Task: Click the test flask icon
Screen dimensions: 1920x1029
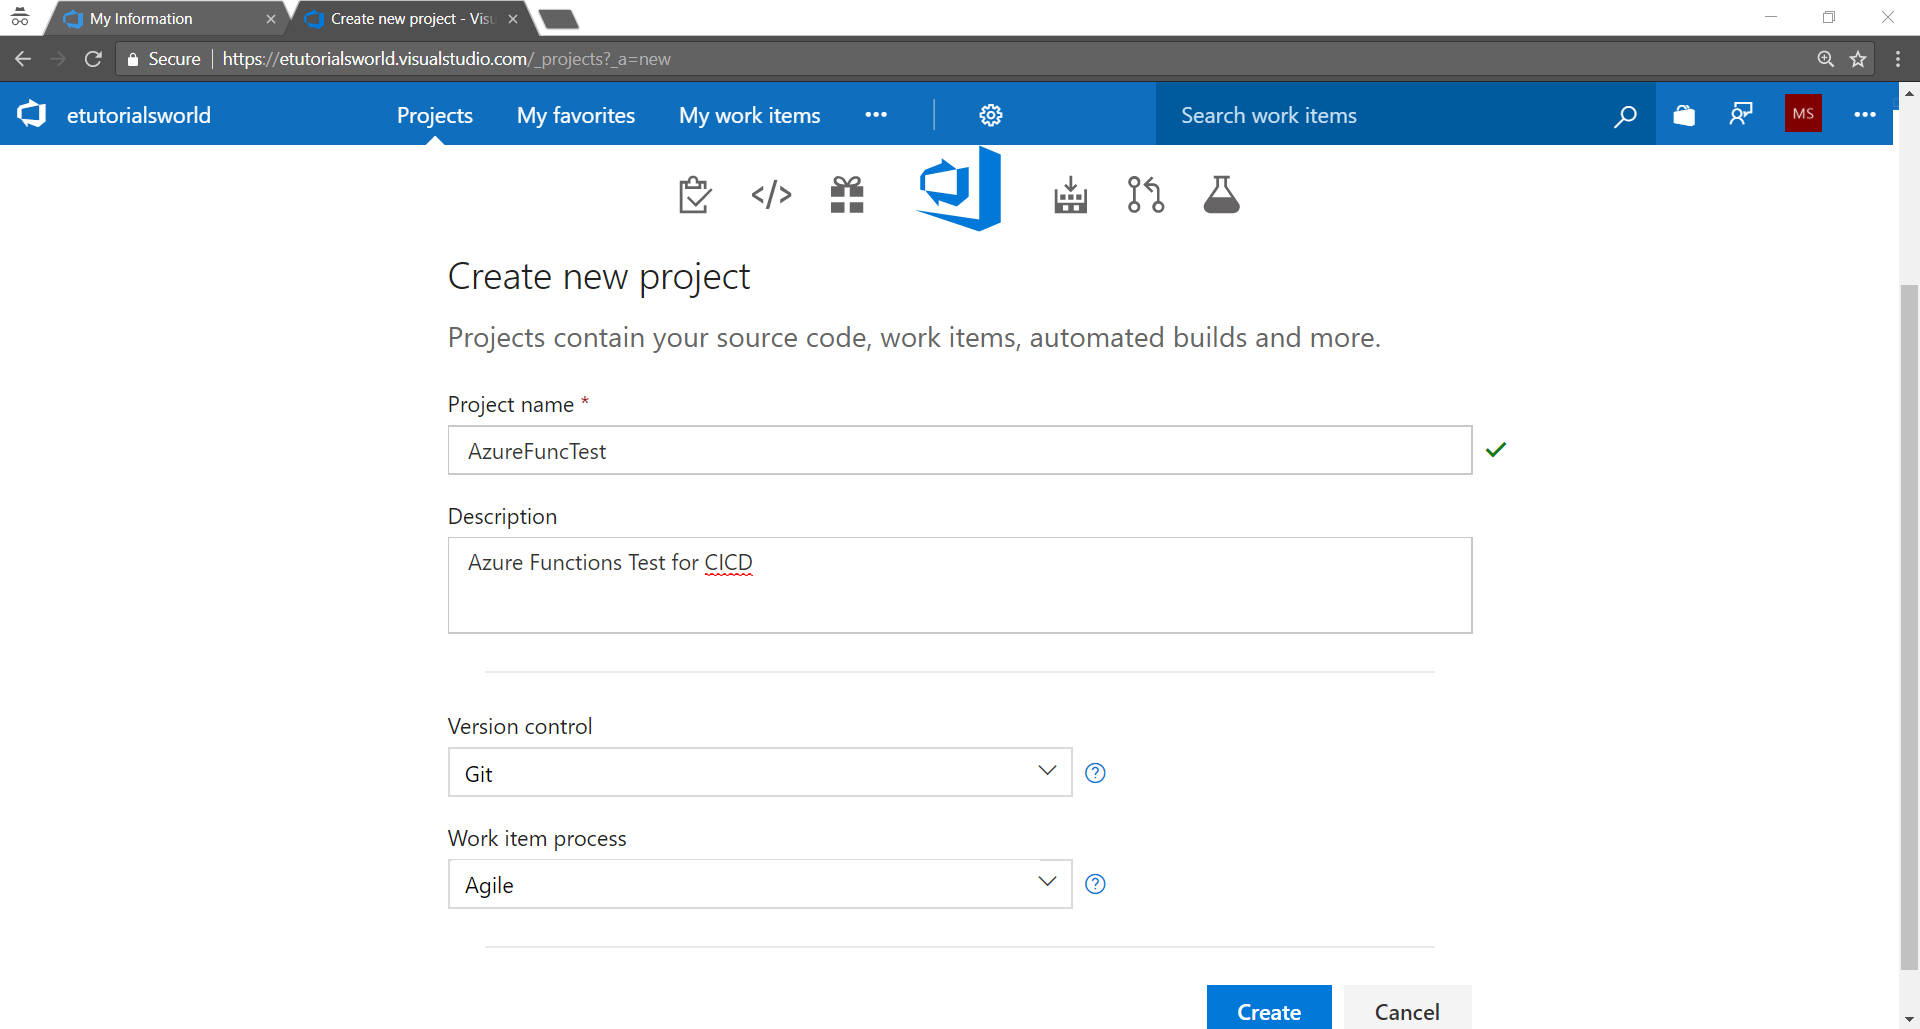Action: click(1221, 194)
